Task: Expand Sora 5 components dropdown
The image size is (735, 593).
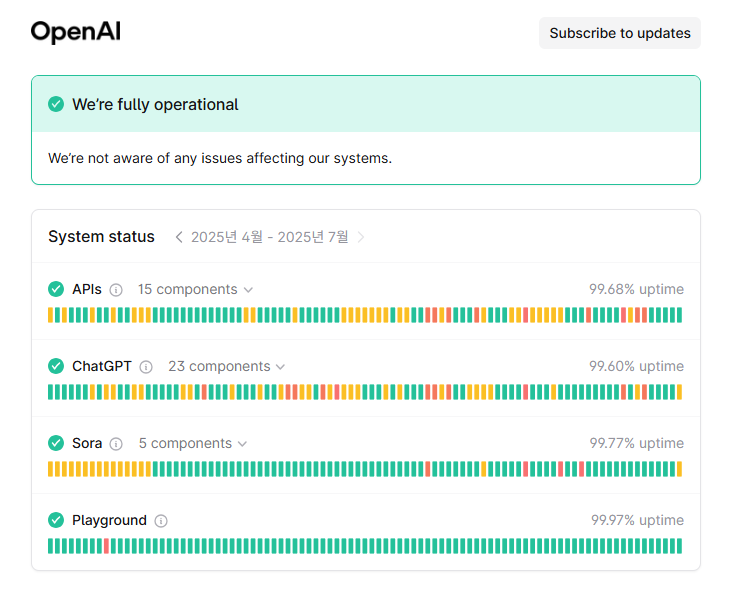Action: [193, 443]
